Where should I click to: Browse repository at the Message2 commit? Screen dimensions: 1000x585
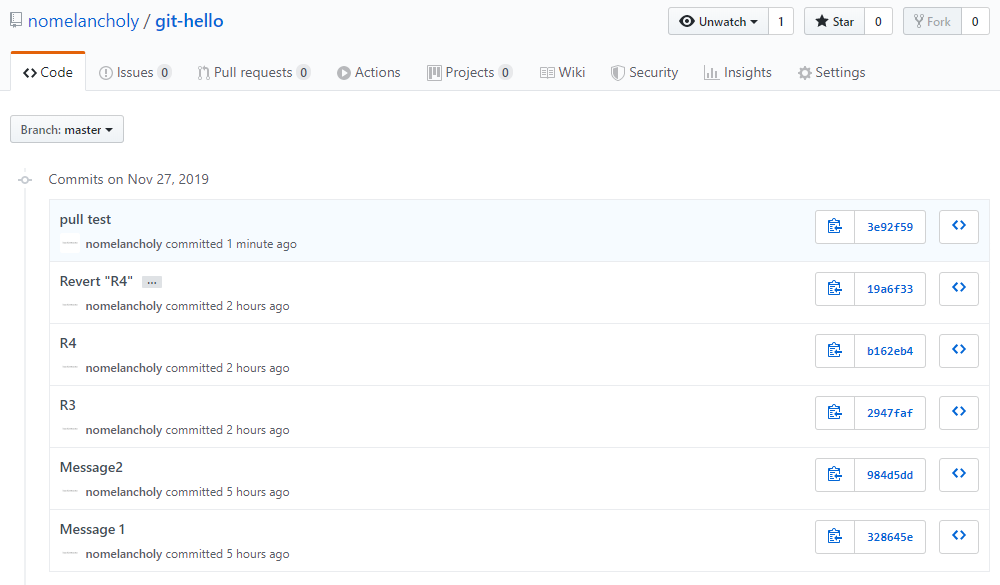pos(959,475)
